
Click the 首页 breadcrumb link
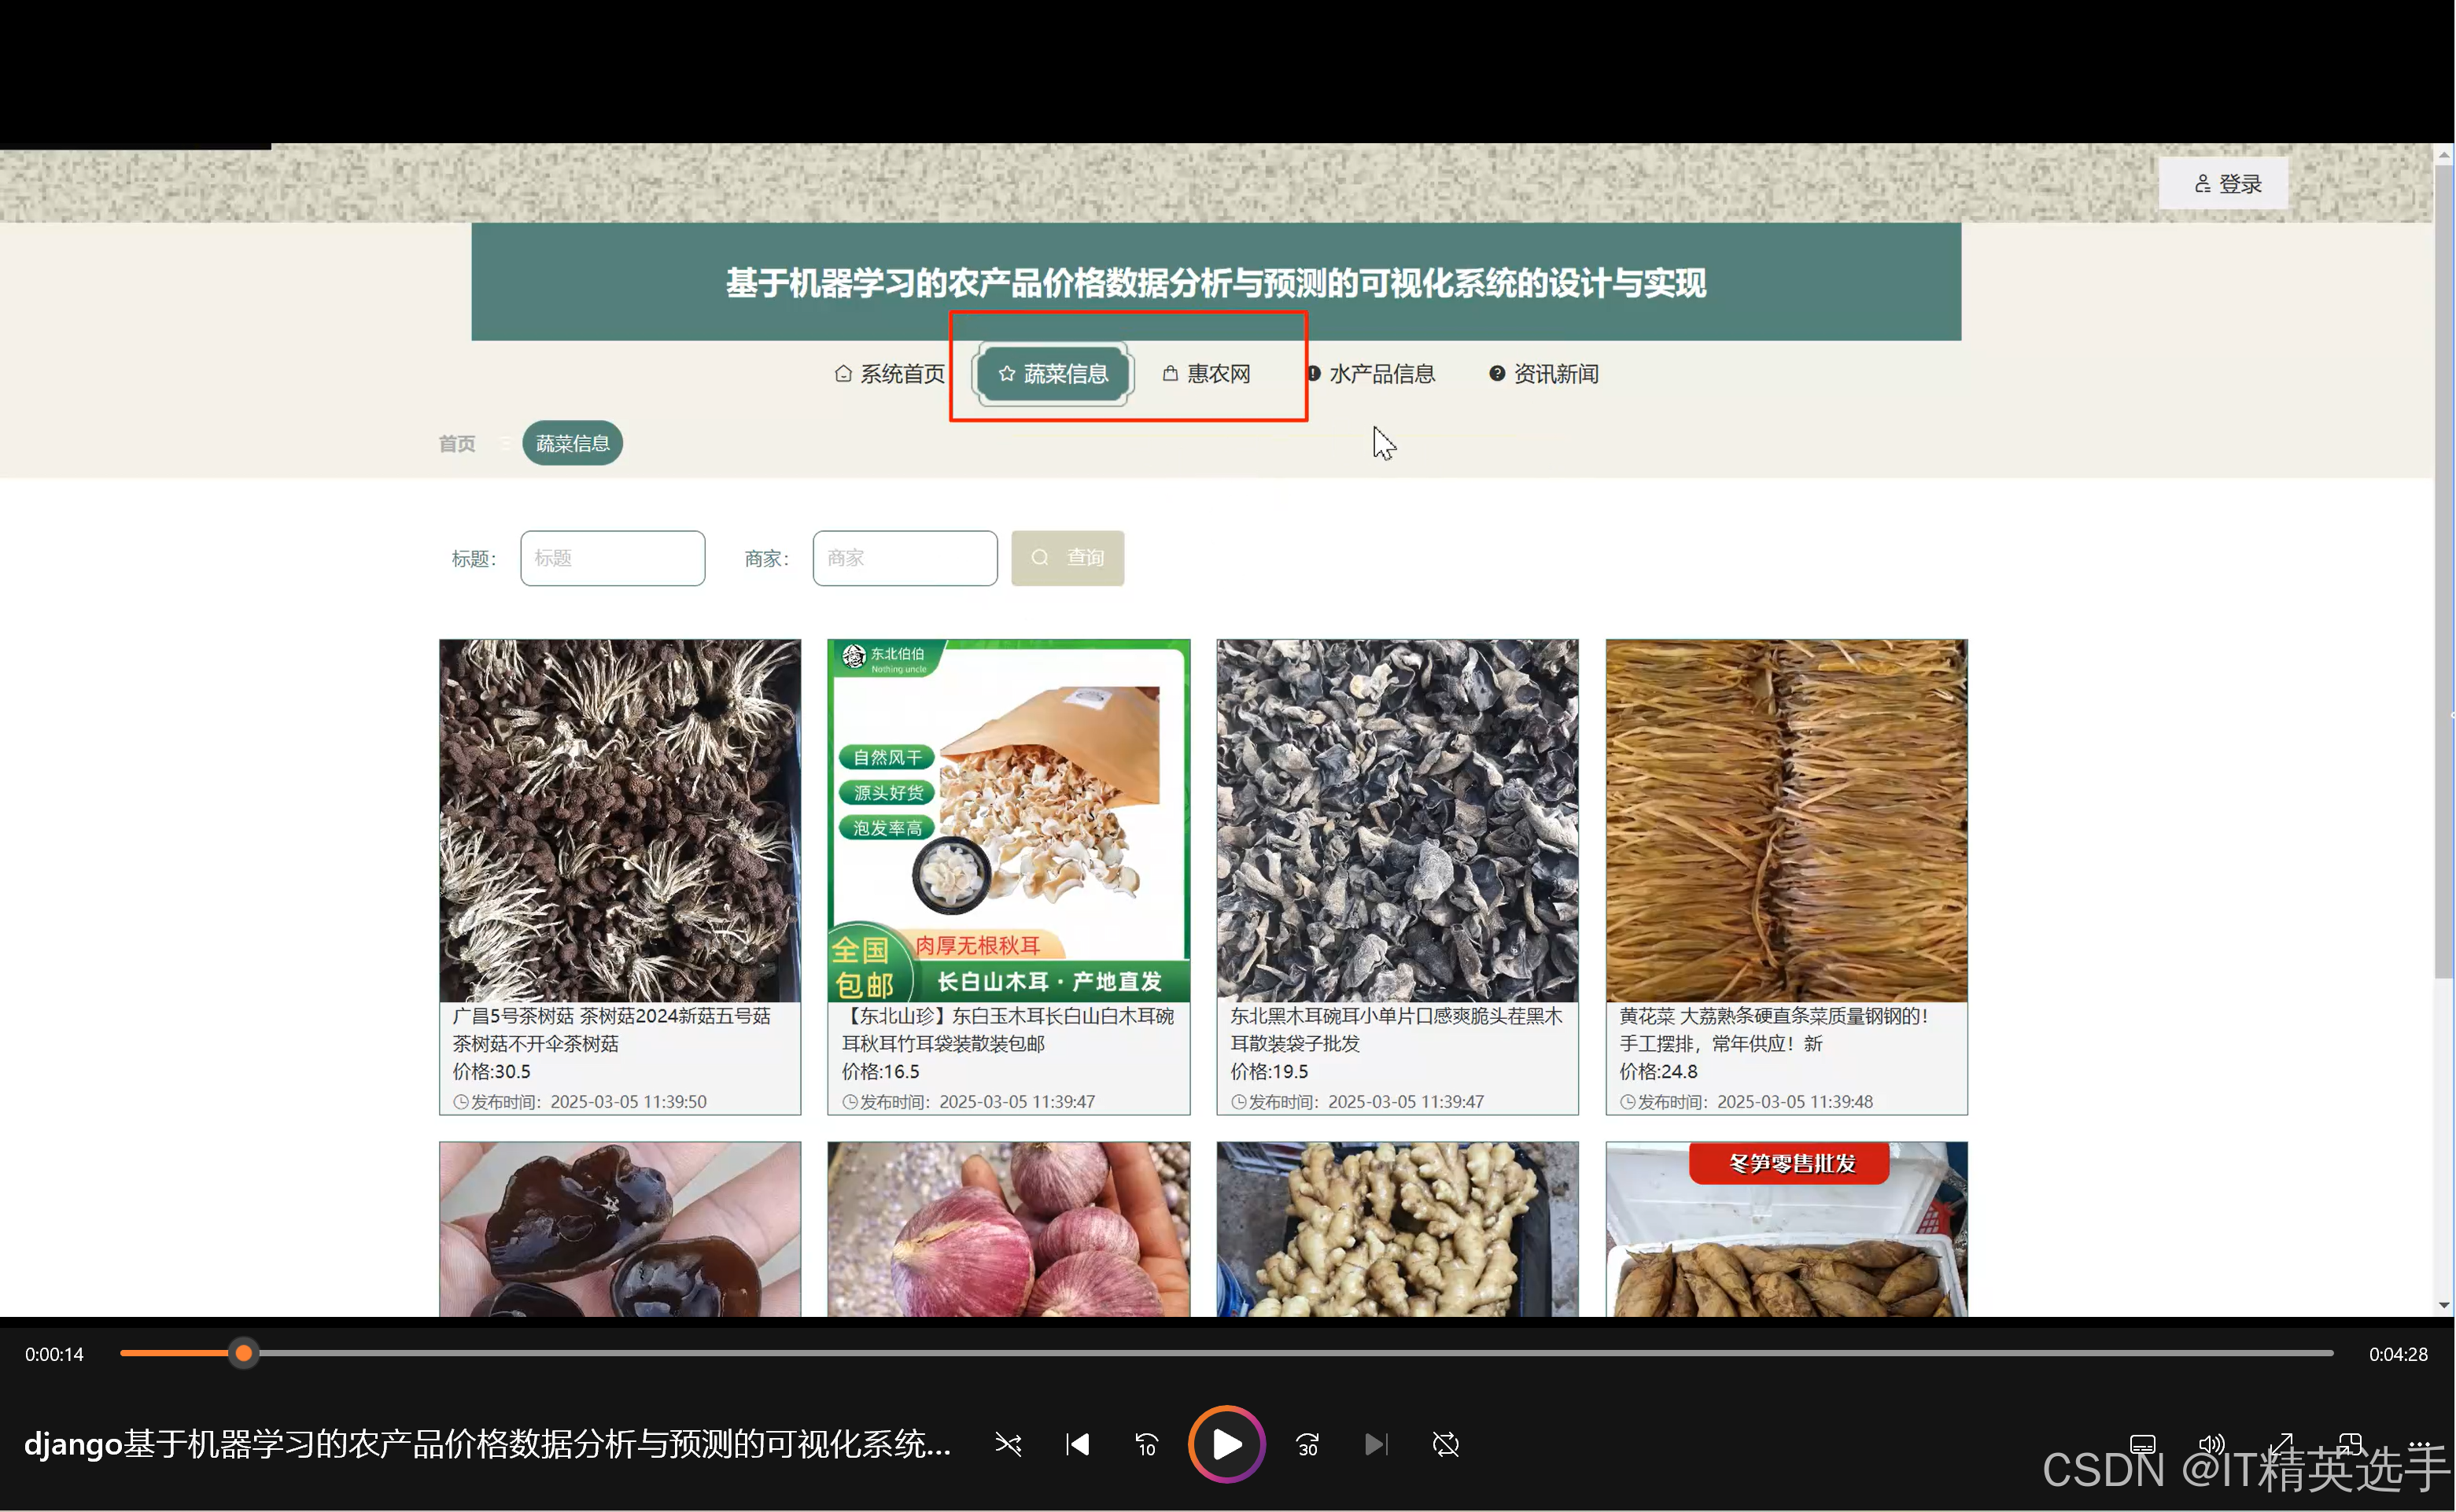click(x=457, y=443)
